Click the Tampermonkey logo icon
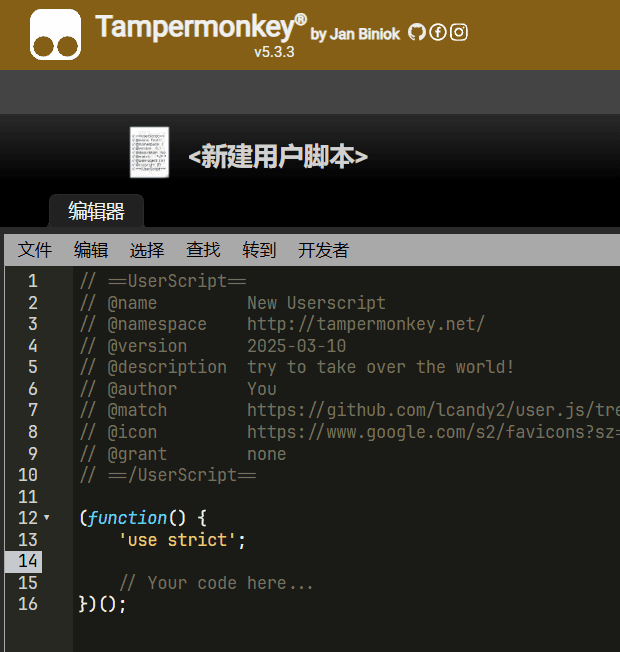620x652 pixels. point(55,35)
